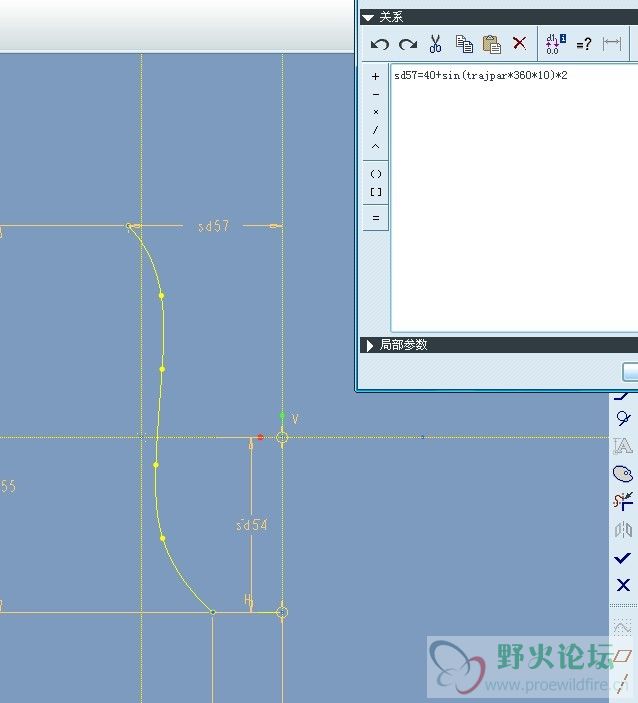This screenshot has width=638, height=703.
Task: Accept sketch with the blue checkmark
Action: (x=622, y=558)
